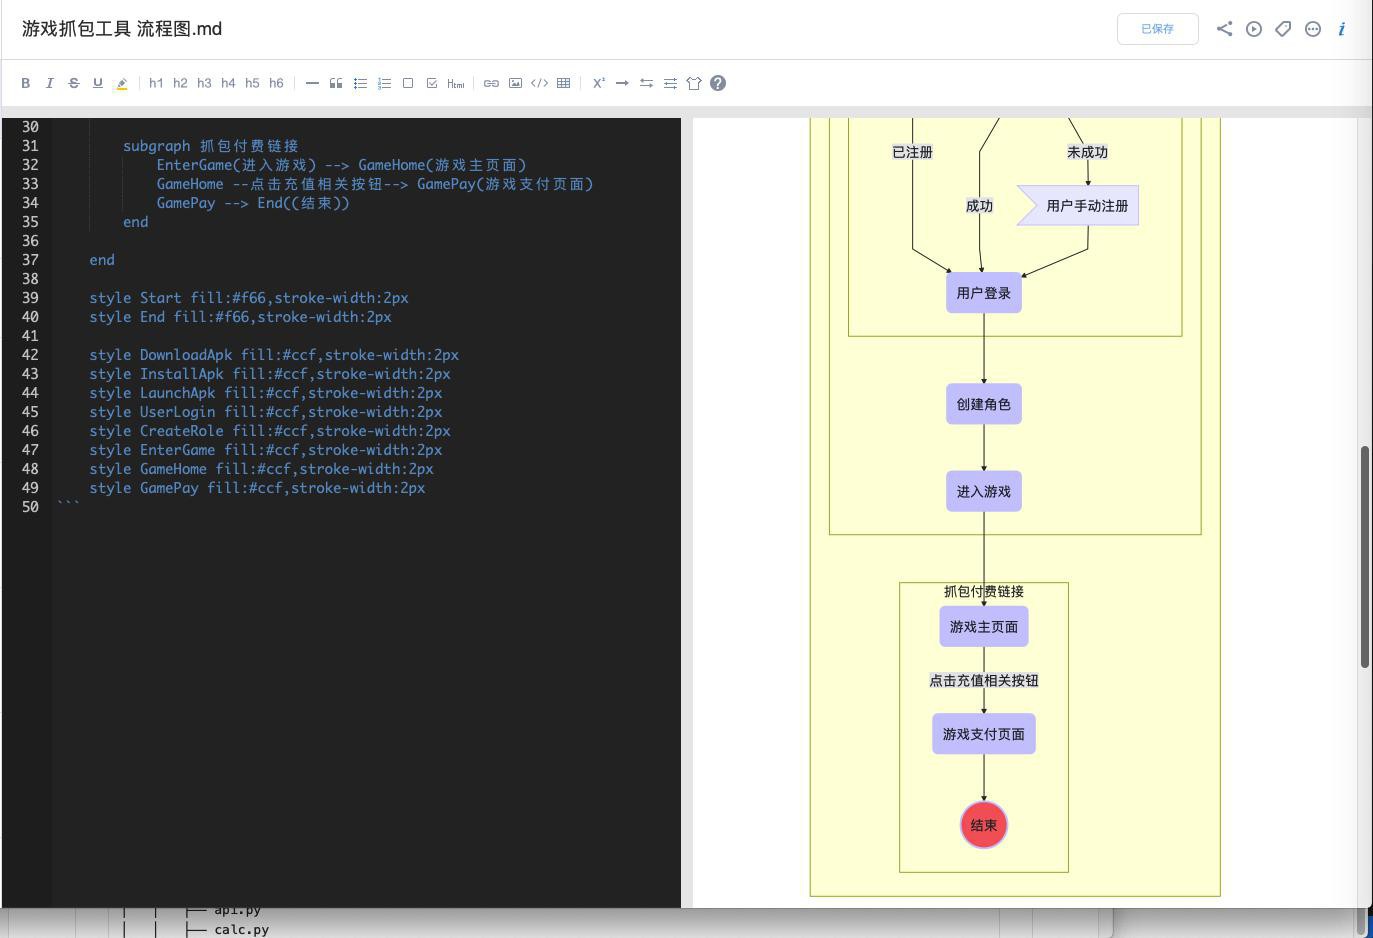Insert image

pos(515,83)
